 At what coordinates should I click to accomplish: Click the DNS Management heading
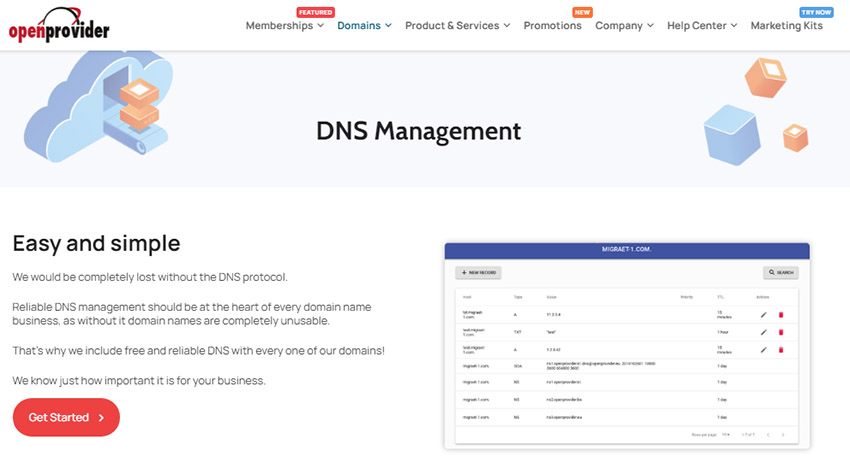(x=418, y=131)
